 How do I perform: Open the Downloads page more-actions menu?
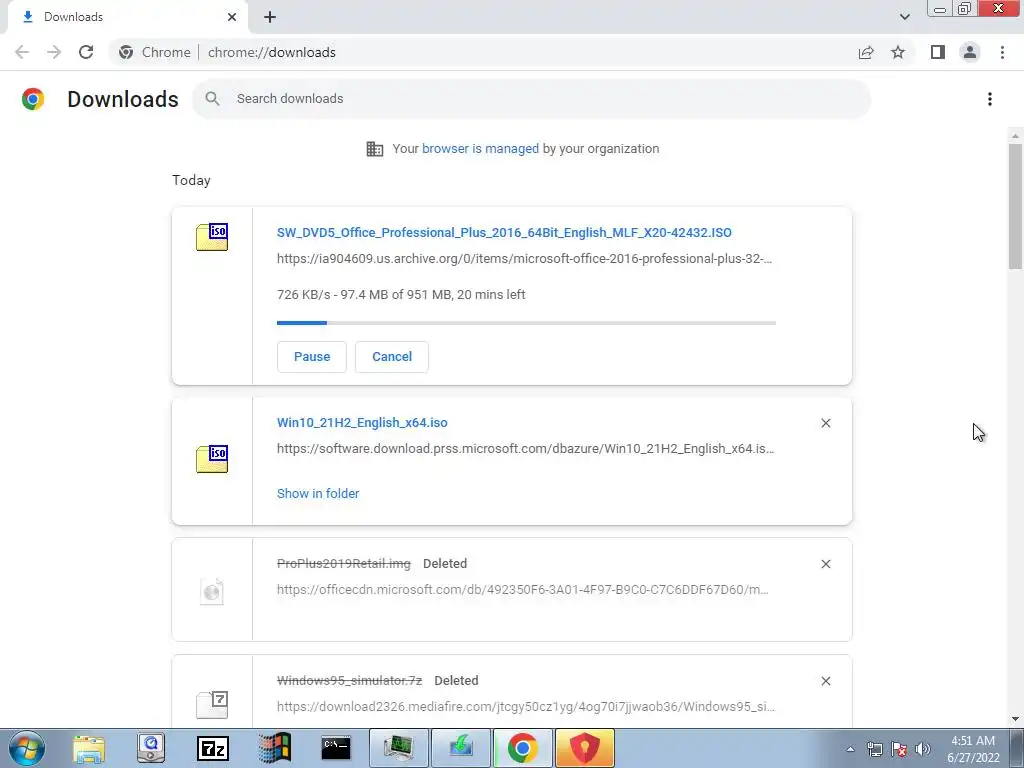pyautogui.click(x=989, y=99)
